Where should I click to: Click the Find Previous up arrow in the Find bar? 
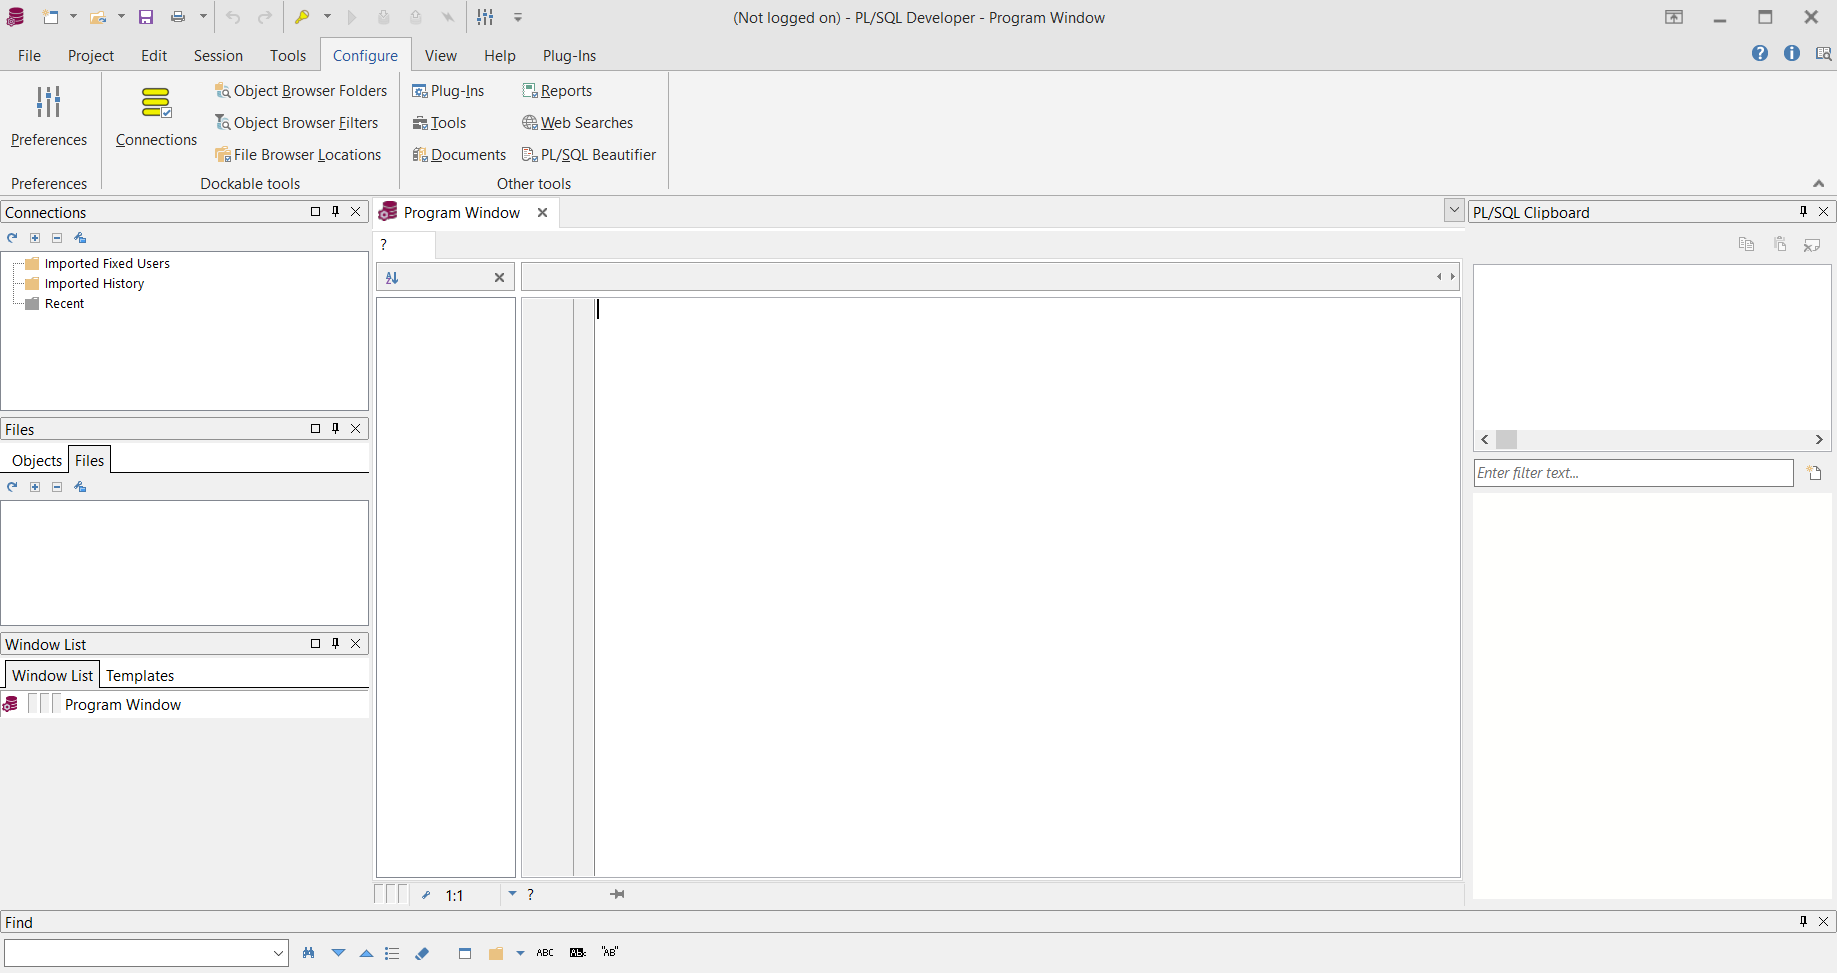pyautogui.click(x=366, y=953)
